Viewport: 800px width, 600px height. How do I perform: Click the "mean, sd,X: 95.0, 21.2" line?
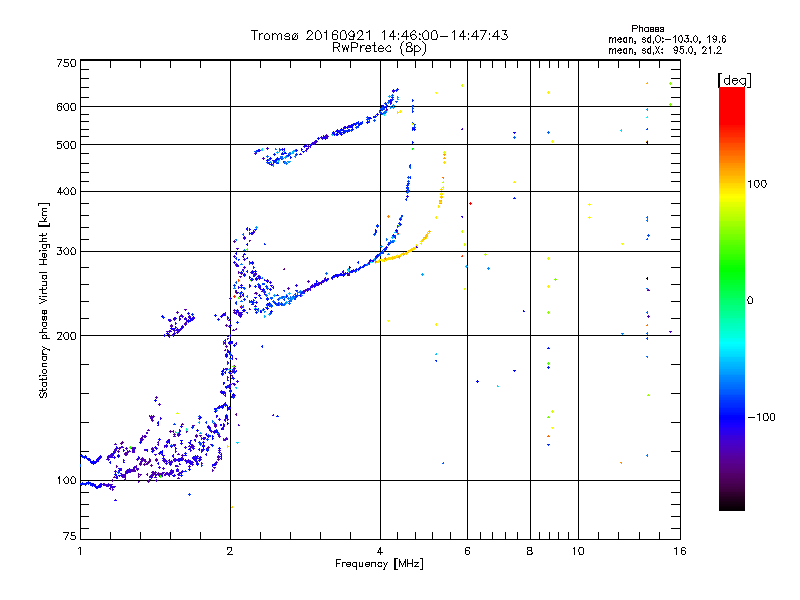point(665,51)
